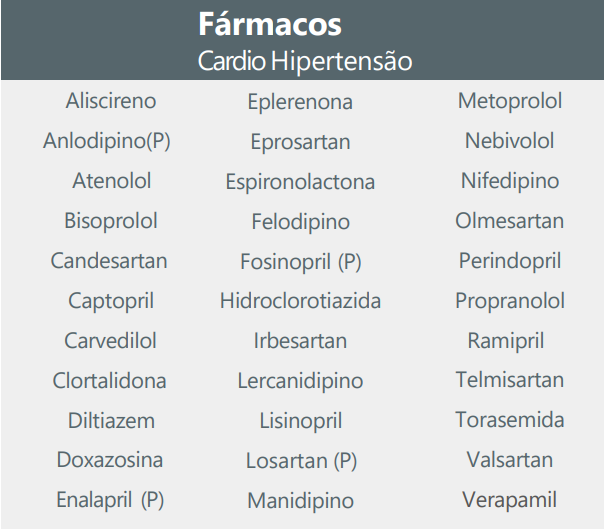Choose Bisoprolol from the first column
This screenshot has height=529, width=604.
(111, 221)
